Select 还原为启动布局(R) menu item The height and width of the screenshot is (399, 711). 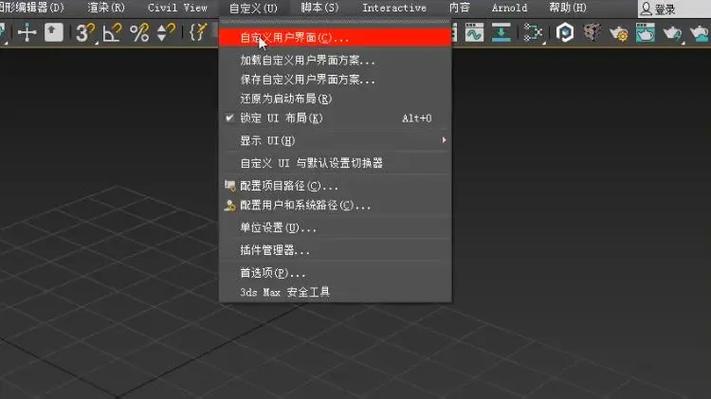point(335,99)
